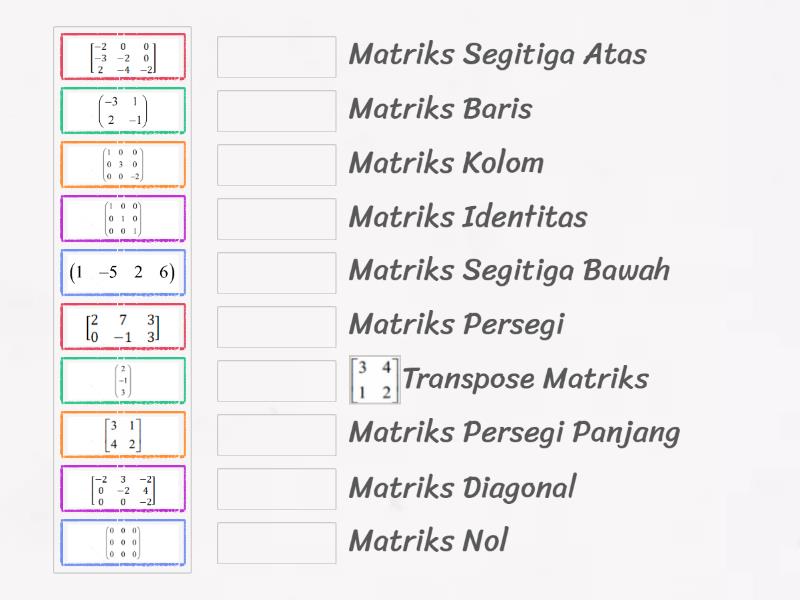
Task: Click answer slot for Matriks Segitiga Atas
Action: coord(277,57)
